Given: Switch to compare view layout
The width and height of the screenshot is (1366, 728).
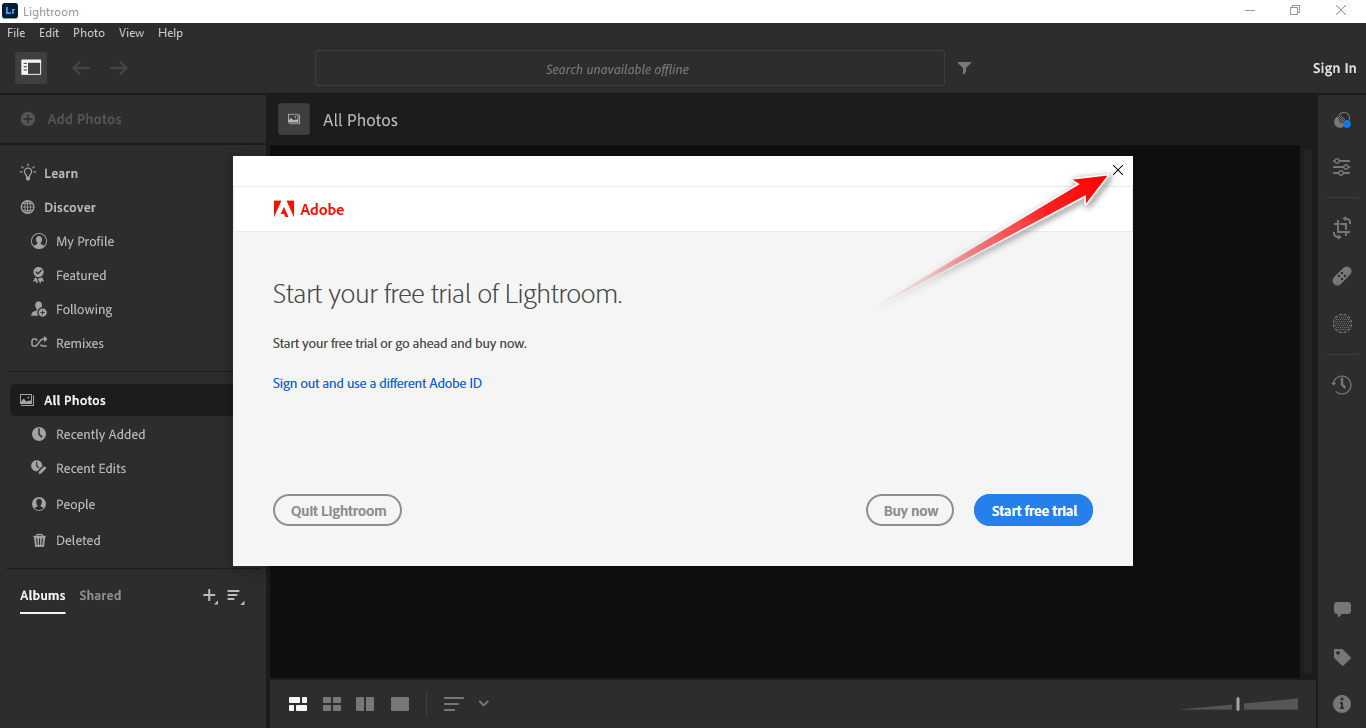Looking at the screenshot, I should [365, 704].
